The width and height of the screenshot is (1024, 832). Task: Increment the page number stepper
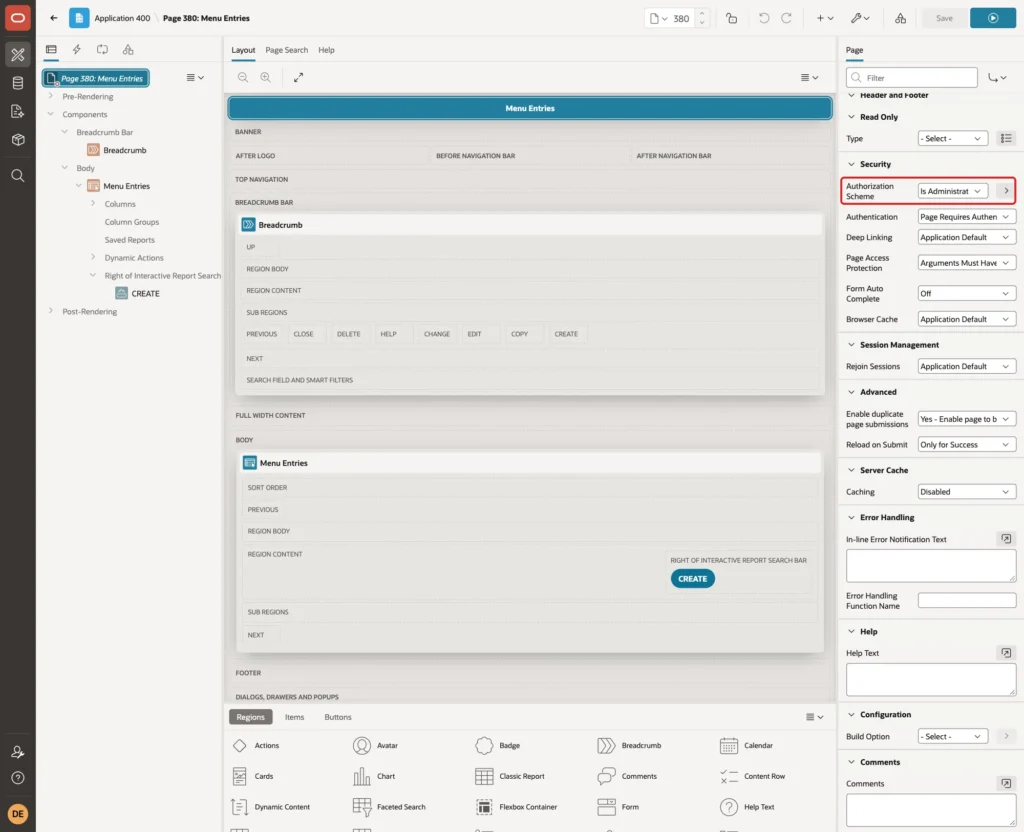point(702,13)
